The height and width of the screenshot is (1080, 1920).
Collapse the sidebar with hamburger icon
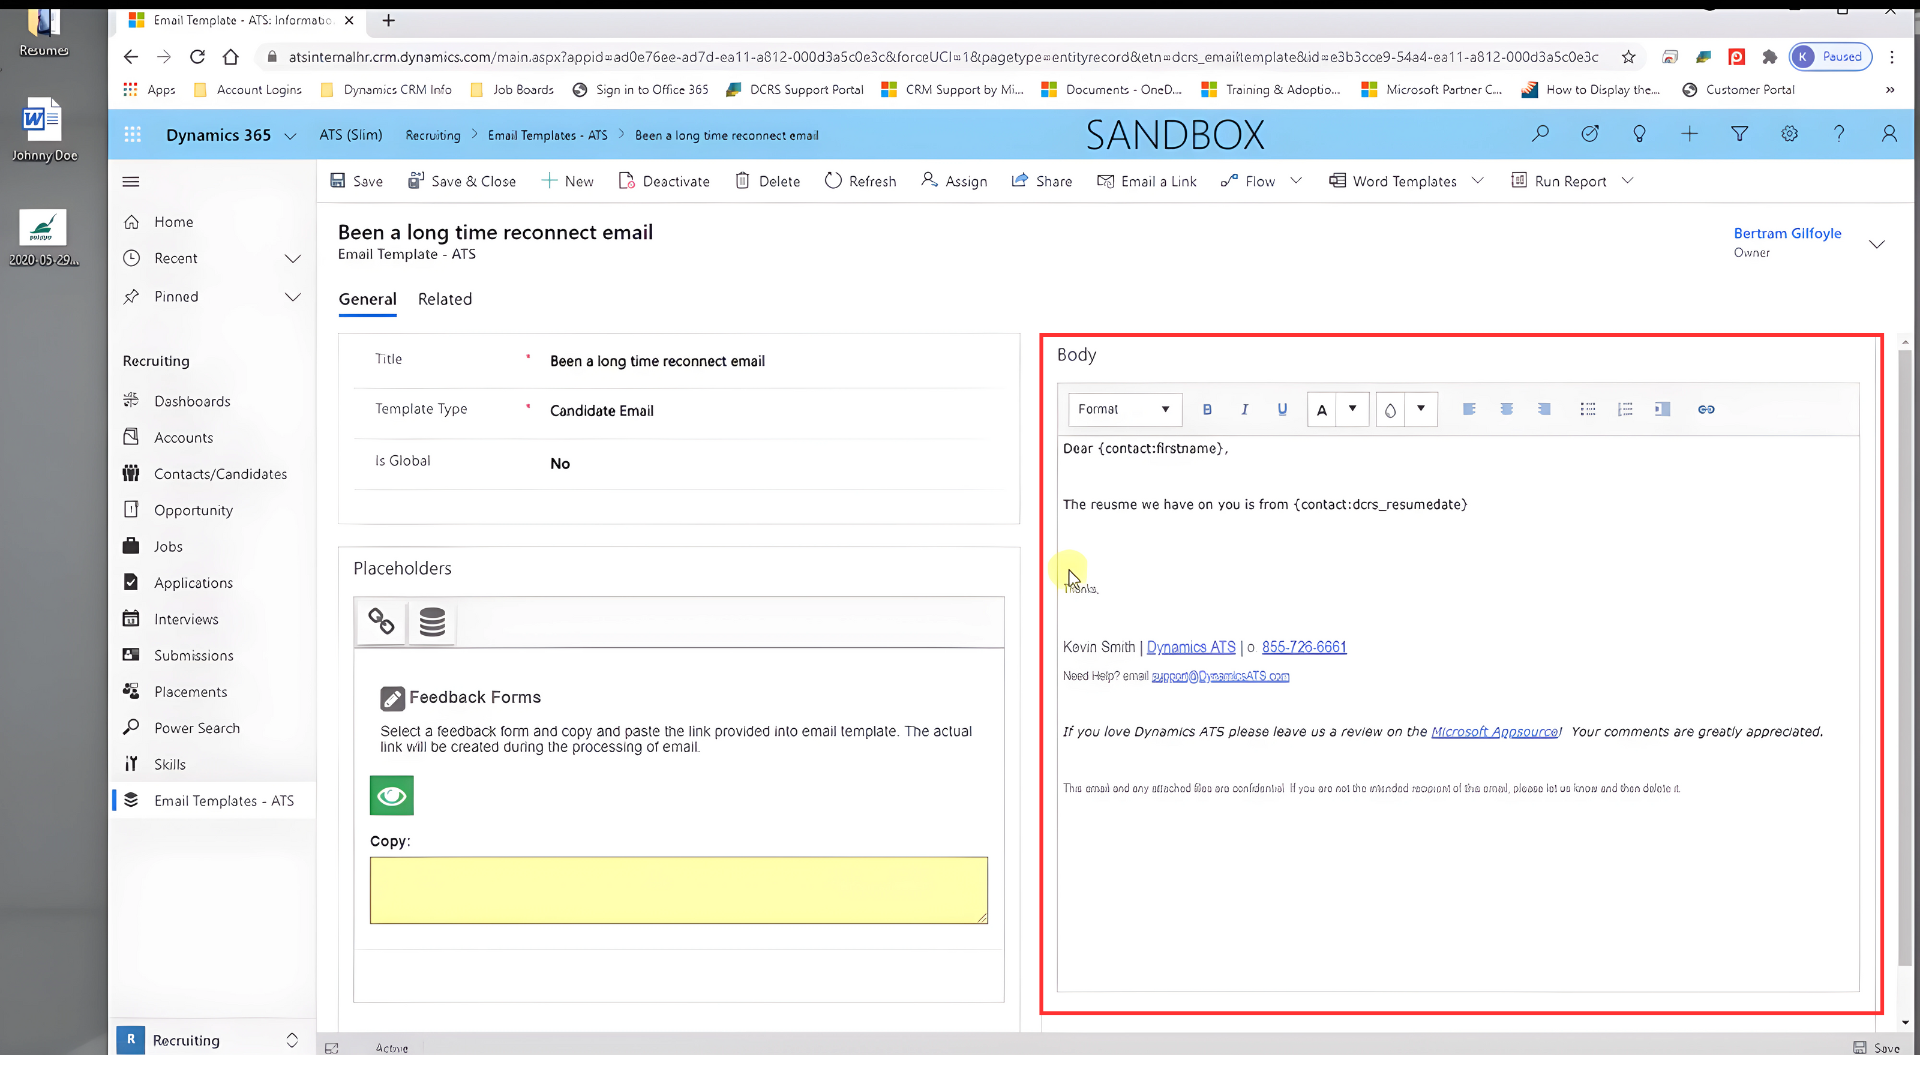click(x=131, y=182)
